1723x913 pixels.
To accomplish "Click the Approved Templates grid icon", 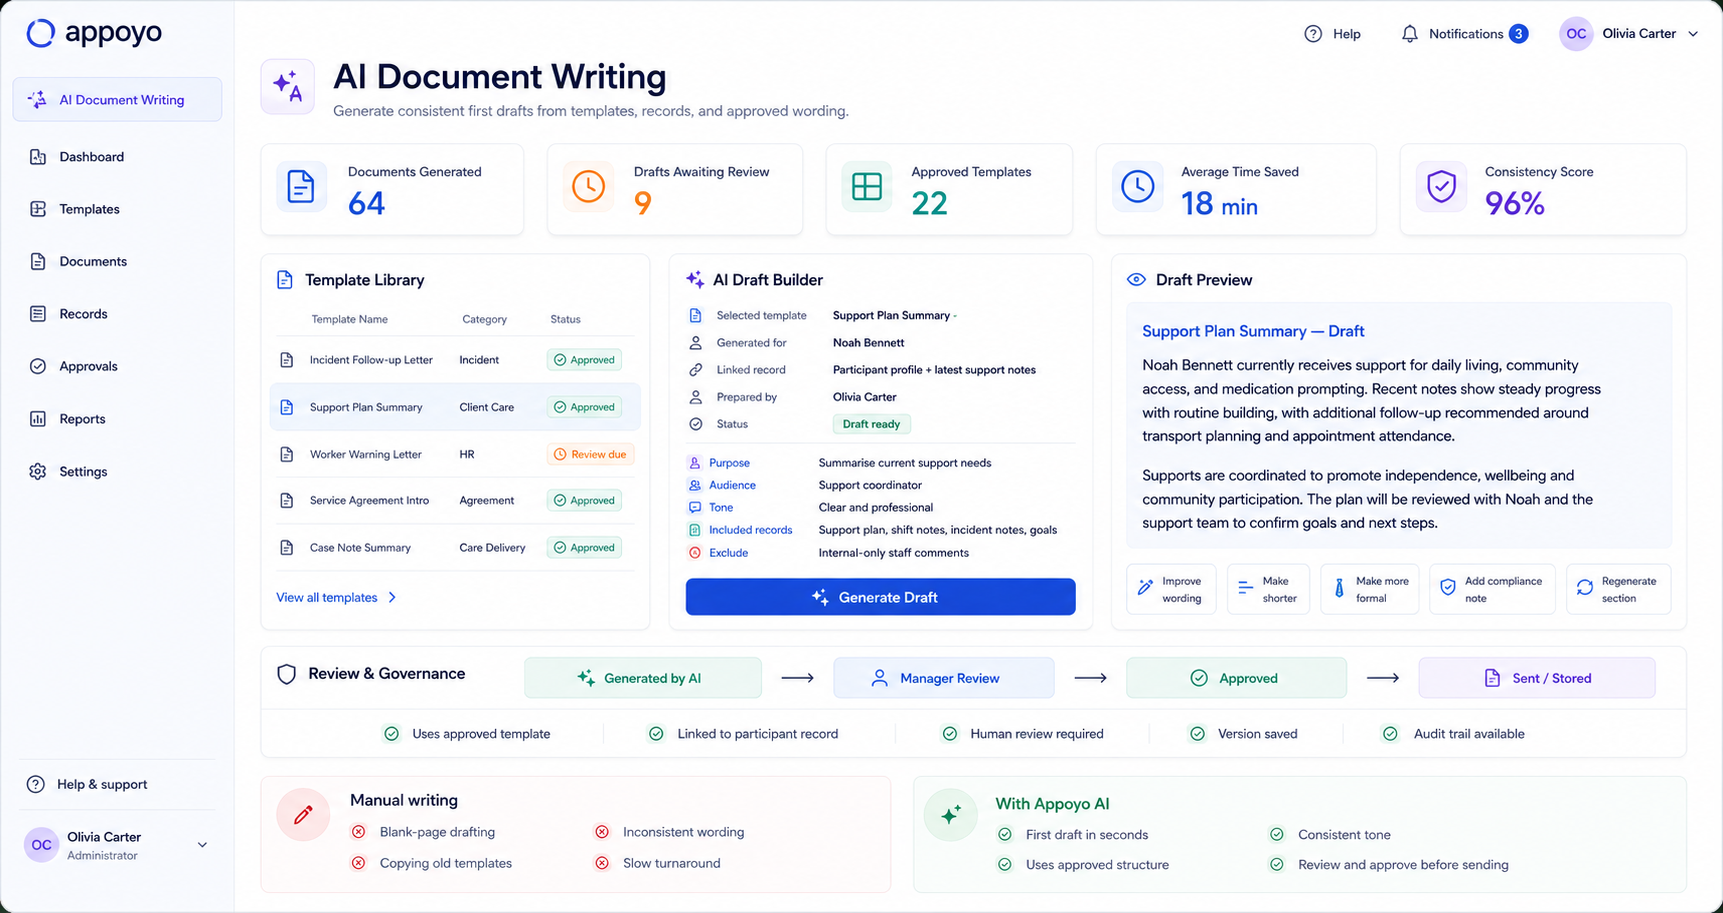I will click(x=866, y=187).
